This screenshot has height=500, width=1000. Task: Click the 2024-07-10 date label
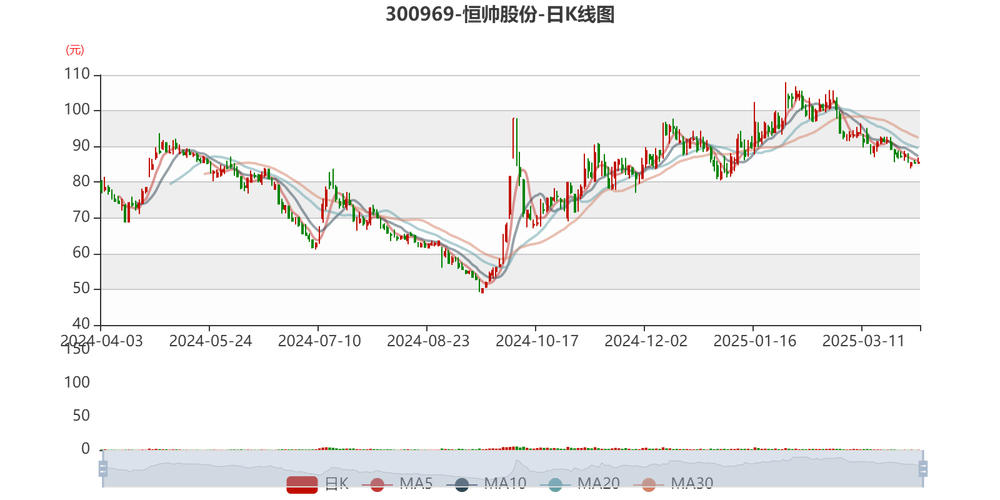(319, 341)
